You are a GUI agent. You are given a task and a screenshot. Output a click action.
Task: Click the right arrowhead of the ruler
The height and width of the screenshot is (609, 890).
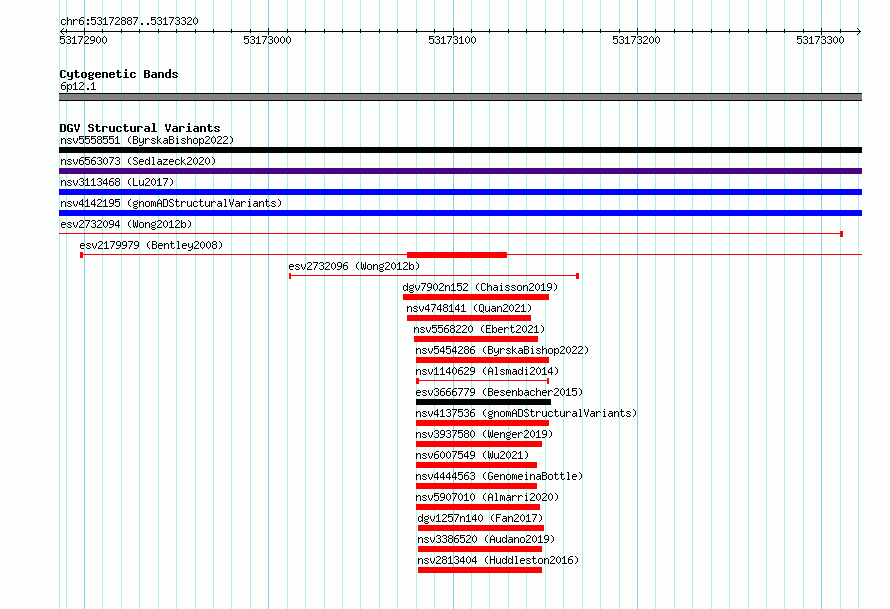[x=859, y=31]
